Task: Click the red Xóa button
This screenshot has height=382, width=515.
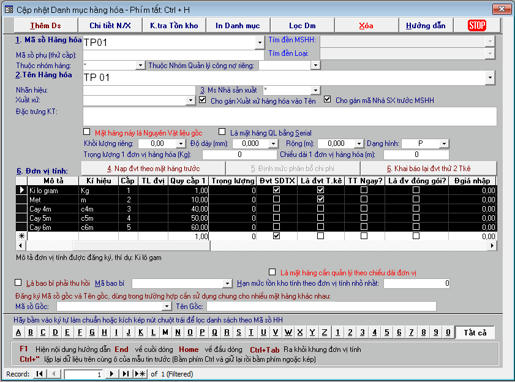Action: [366, 25]
